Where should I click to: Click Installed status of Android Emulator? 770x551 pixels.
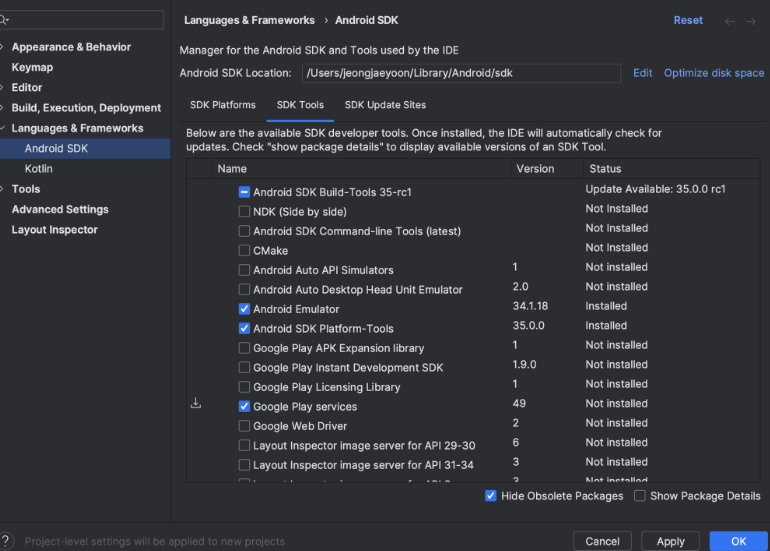tap(606, 306)
